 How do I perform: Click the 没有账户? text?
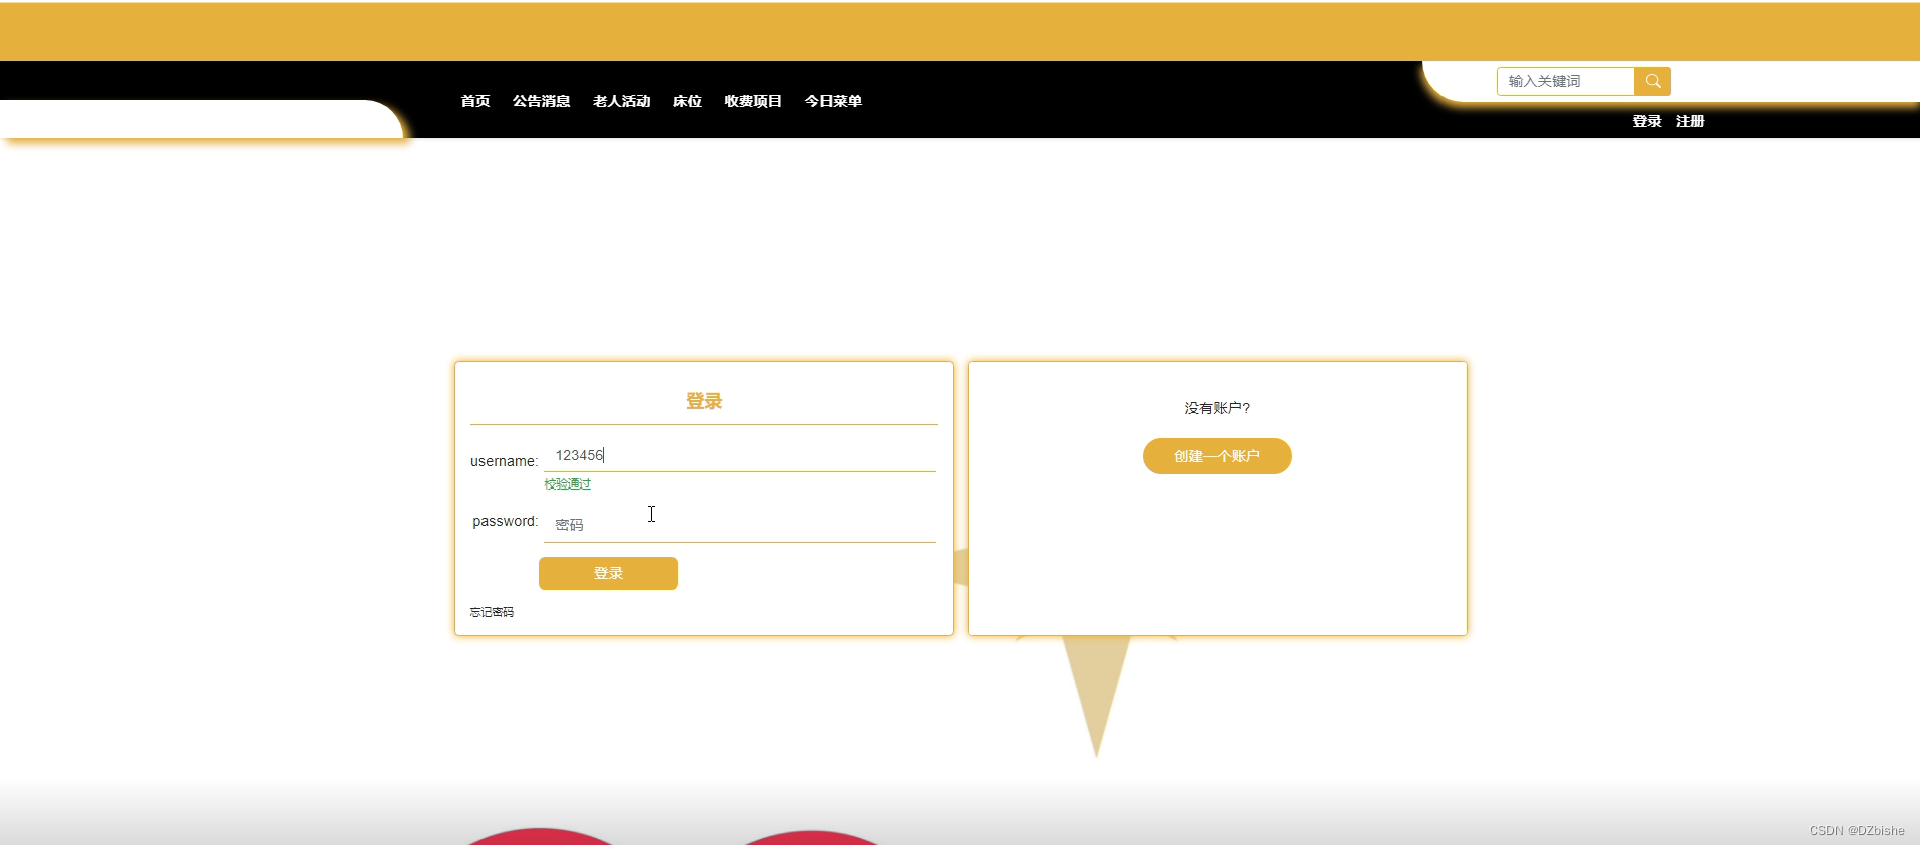(x=1217, y=408)
